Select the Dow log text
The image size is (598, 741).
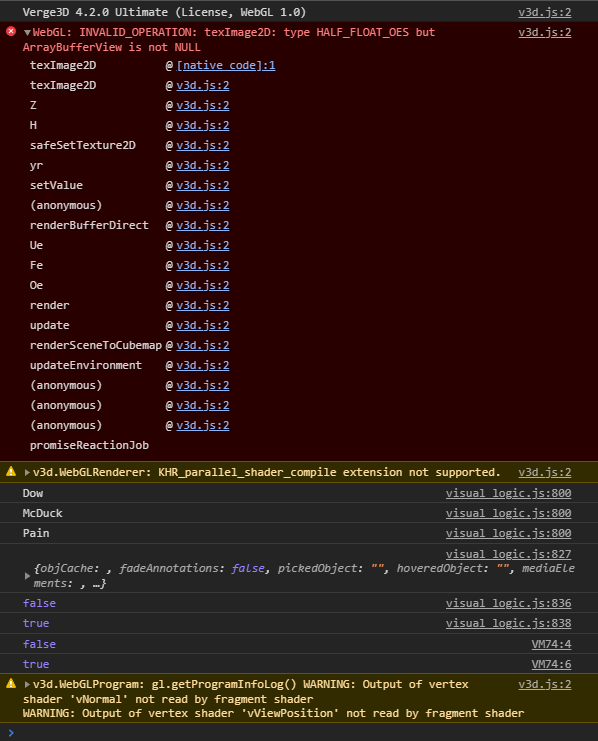pos(33,493)
